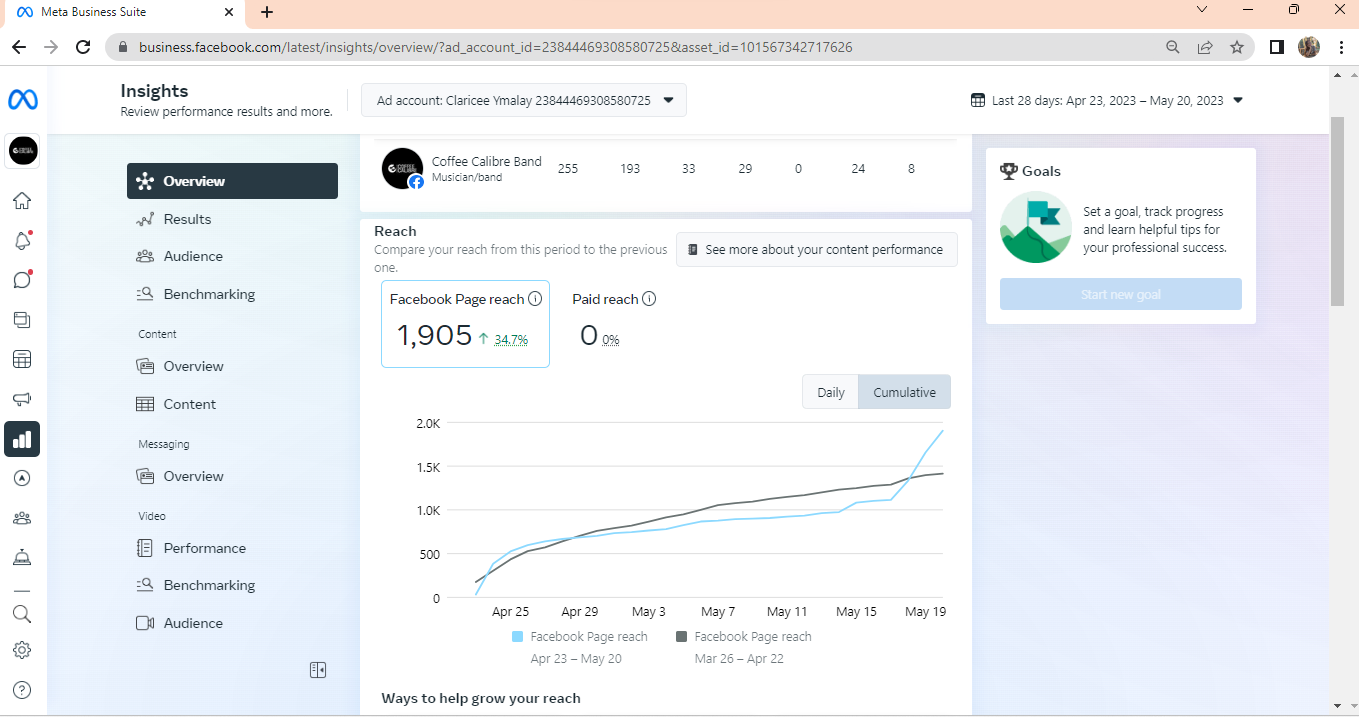Open Ads megaphone icon
Image resolution: width=1359 pixels, height=717 pixels.
click(x=22, y=399)
